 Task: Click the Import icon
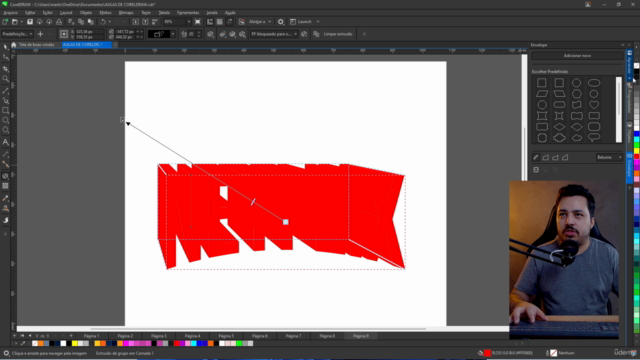pos(136,22)
